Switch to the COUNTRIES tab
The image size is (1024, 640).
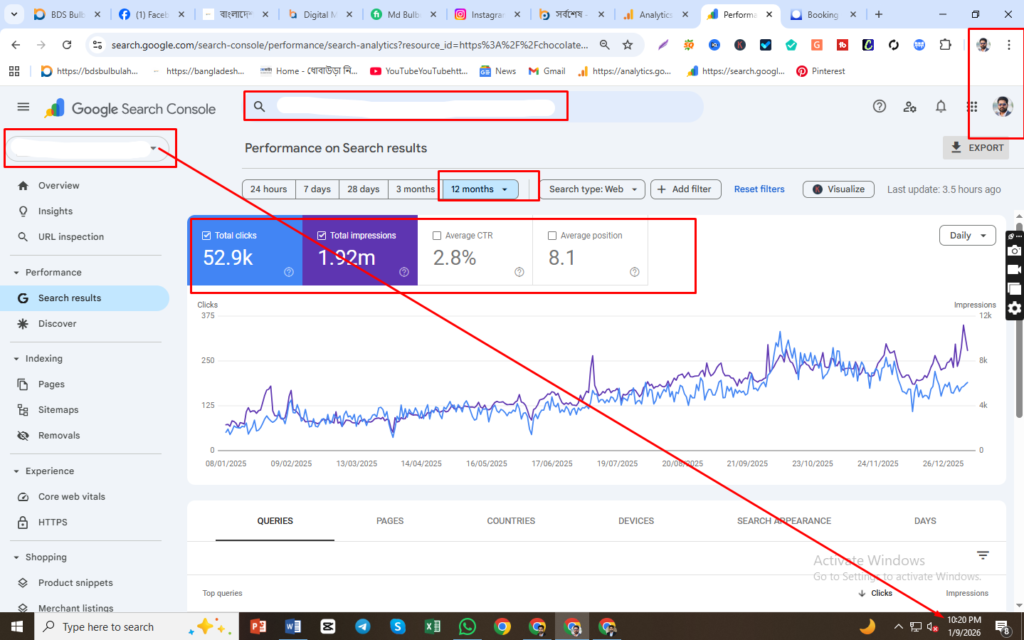[x=511, y=521]
